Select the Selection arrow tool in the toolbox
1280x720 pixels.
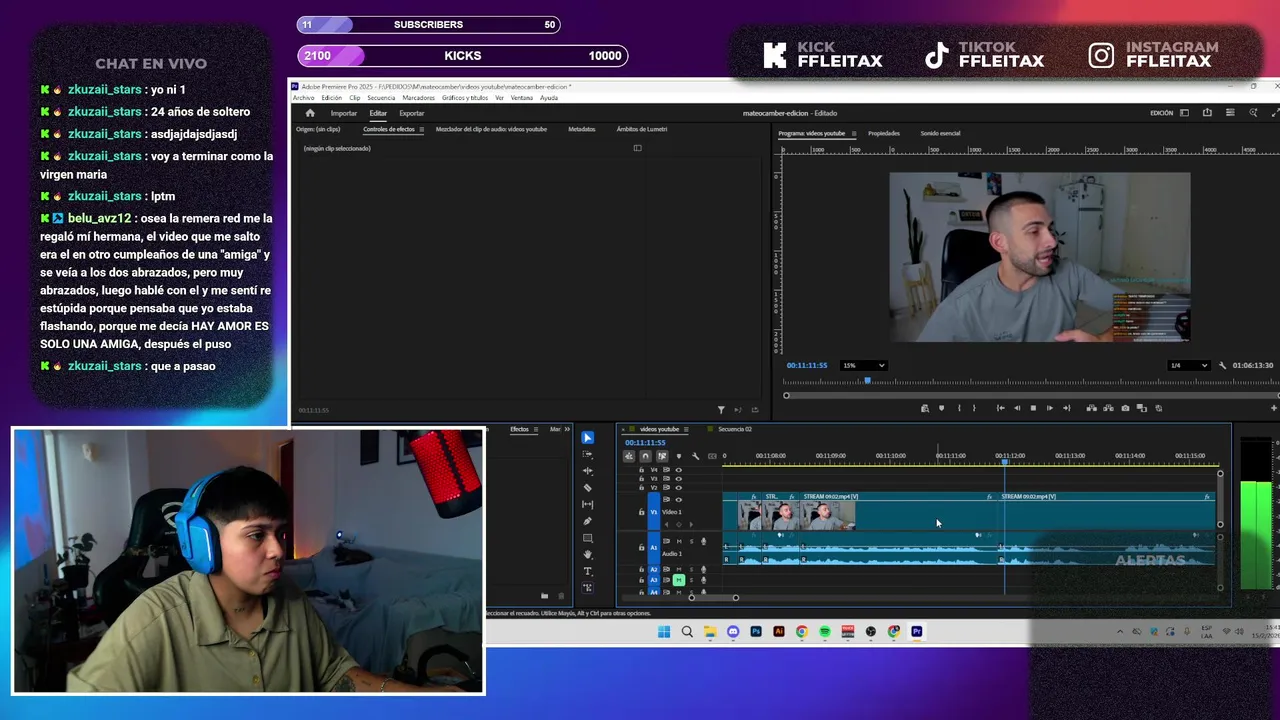click(588, 438)
